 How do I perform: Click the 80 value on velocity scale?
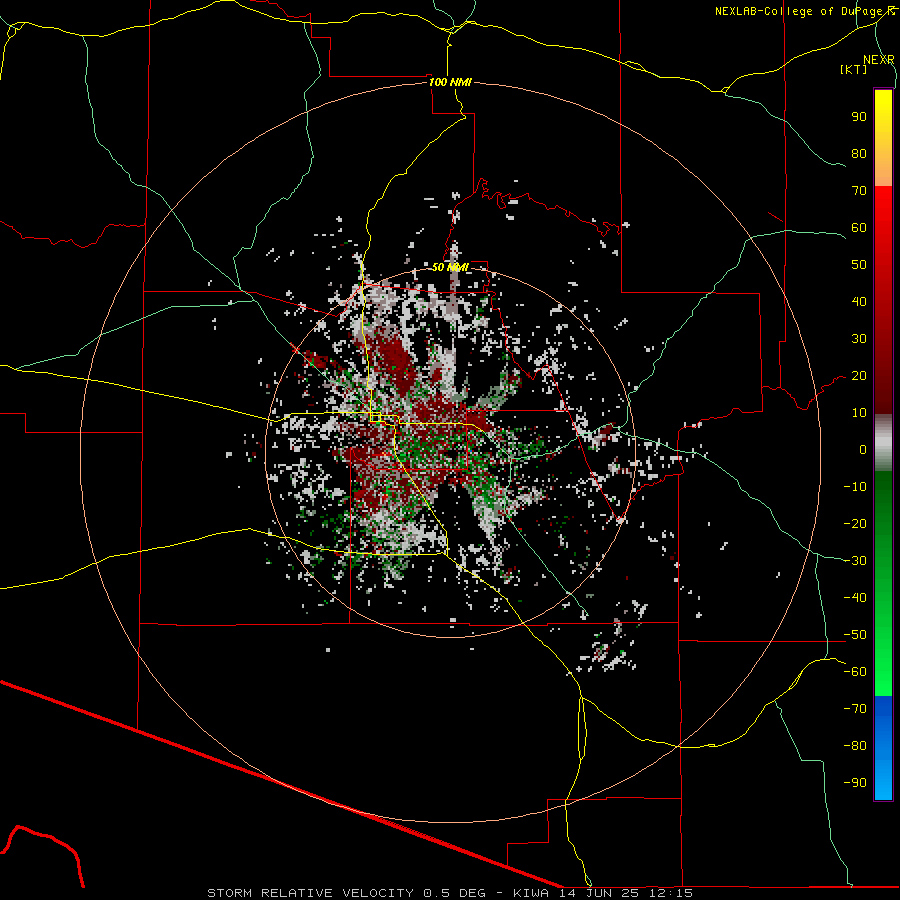(859, 154)
